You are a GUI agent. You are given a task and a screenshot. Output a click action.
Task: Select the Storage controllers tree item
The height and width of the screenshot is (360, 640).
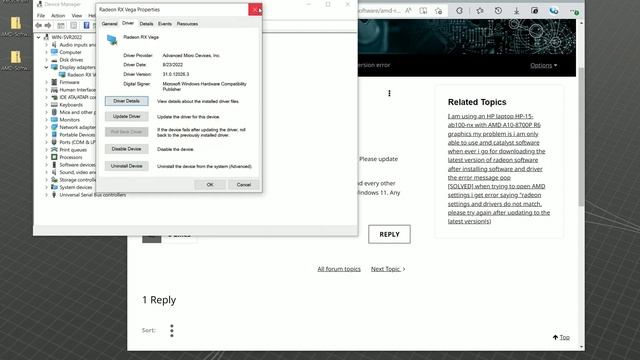tap(73, 180)
